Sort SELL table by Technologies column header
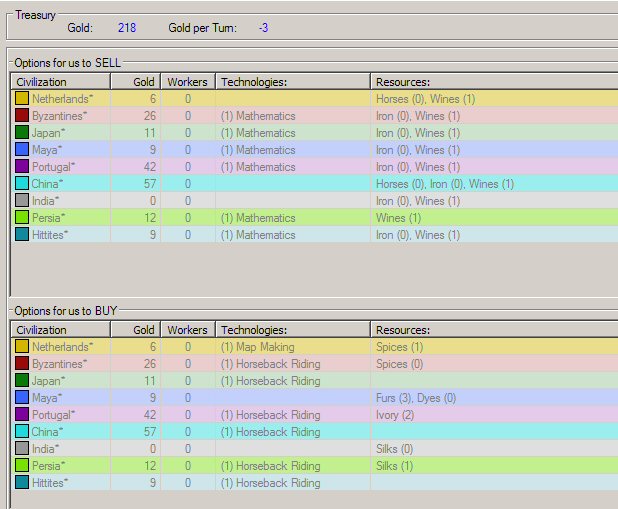Viewport: 618px width, 509px height. (293, 82)
